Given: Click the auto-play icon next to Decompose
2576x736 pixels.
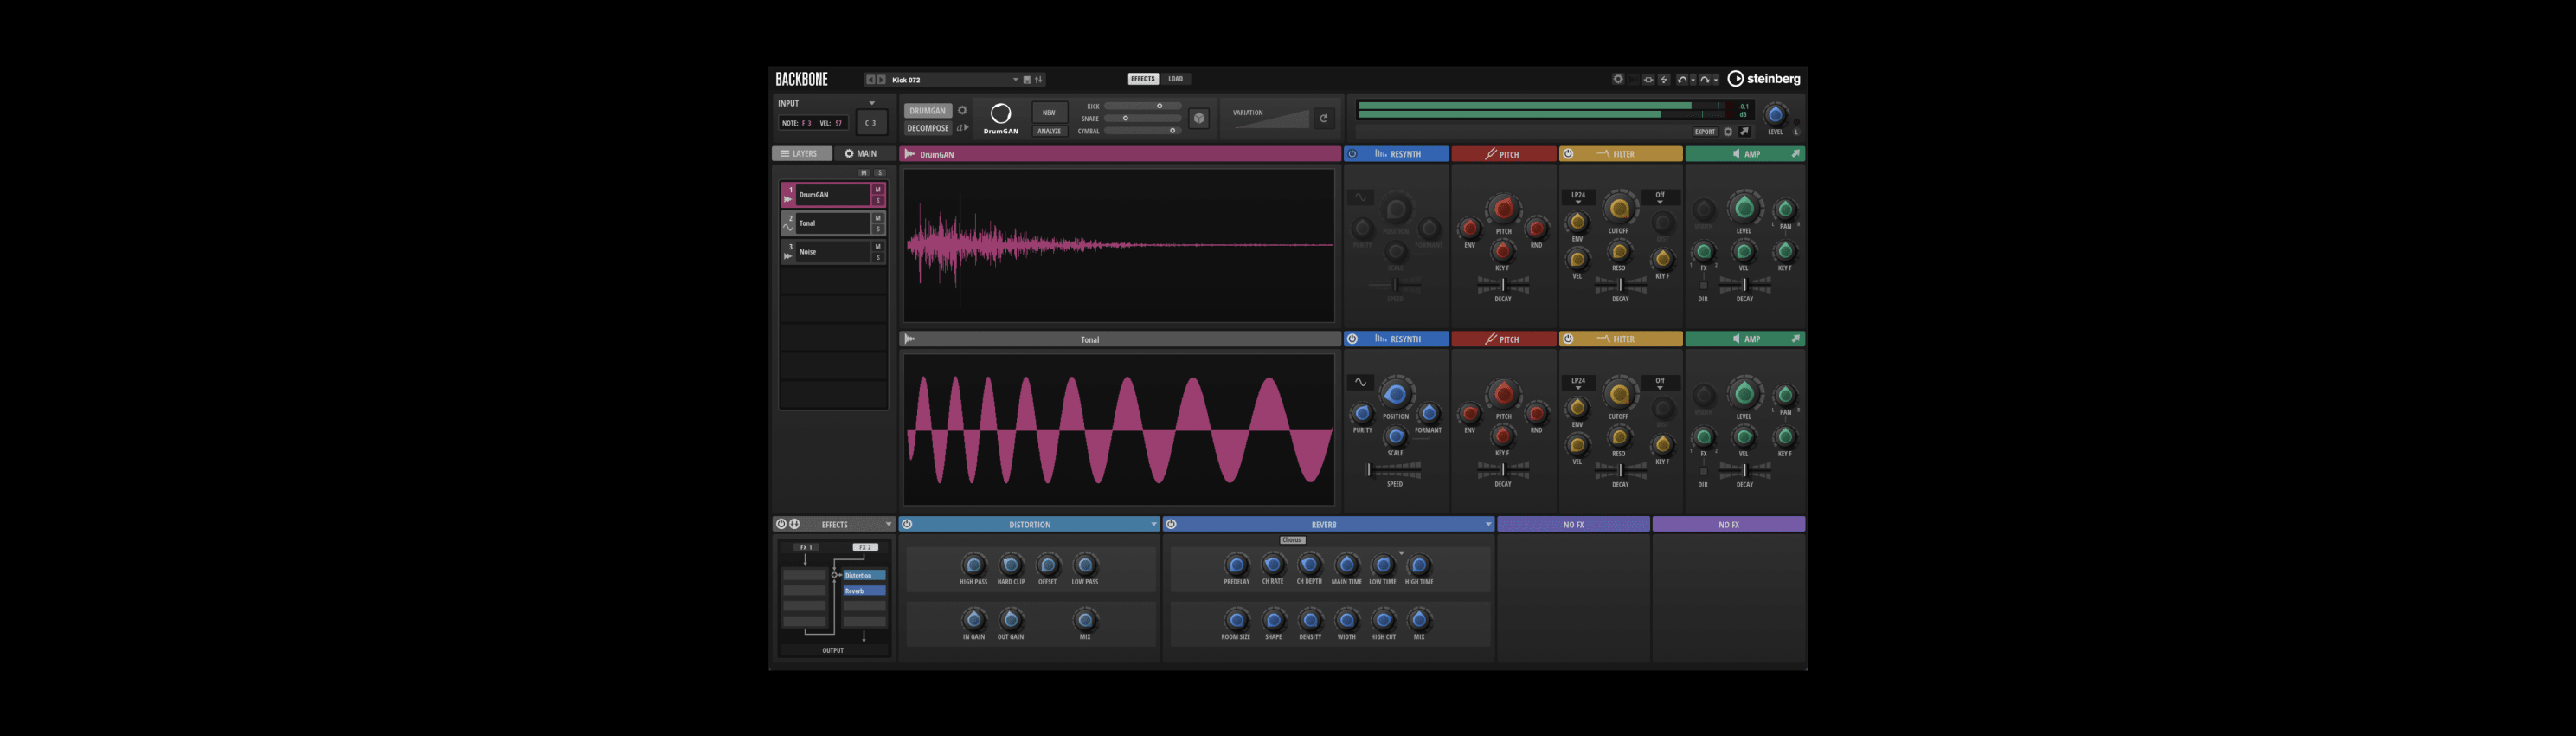Looking at the screenshot, I should click(x=964, y=127).
